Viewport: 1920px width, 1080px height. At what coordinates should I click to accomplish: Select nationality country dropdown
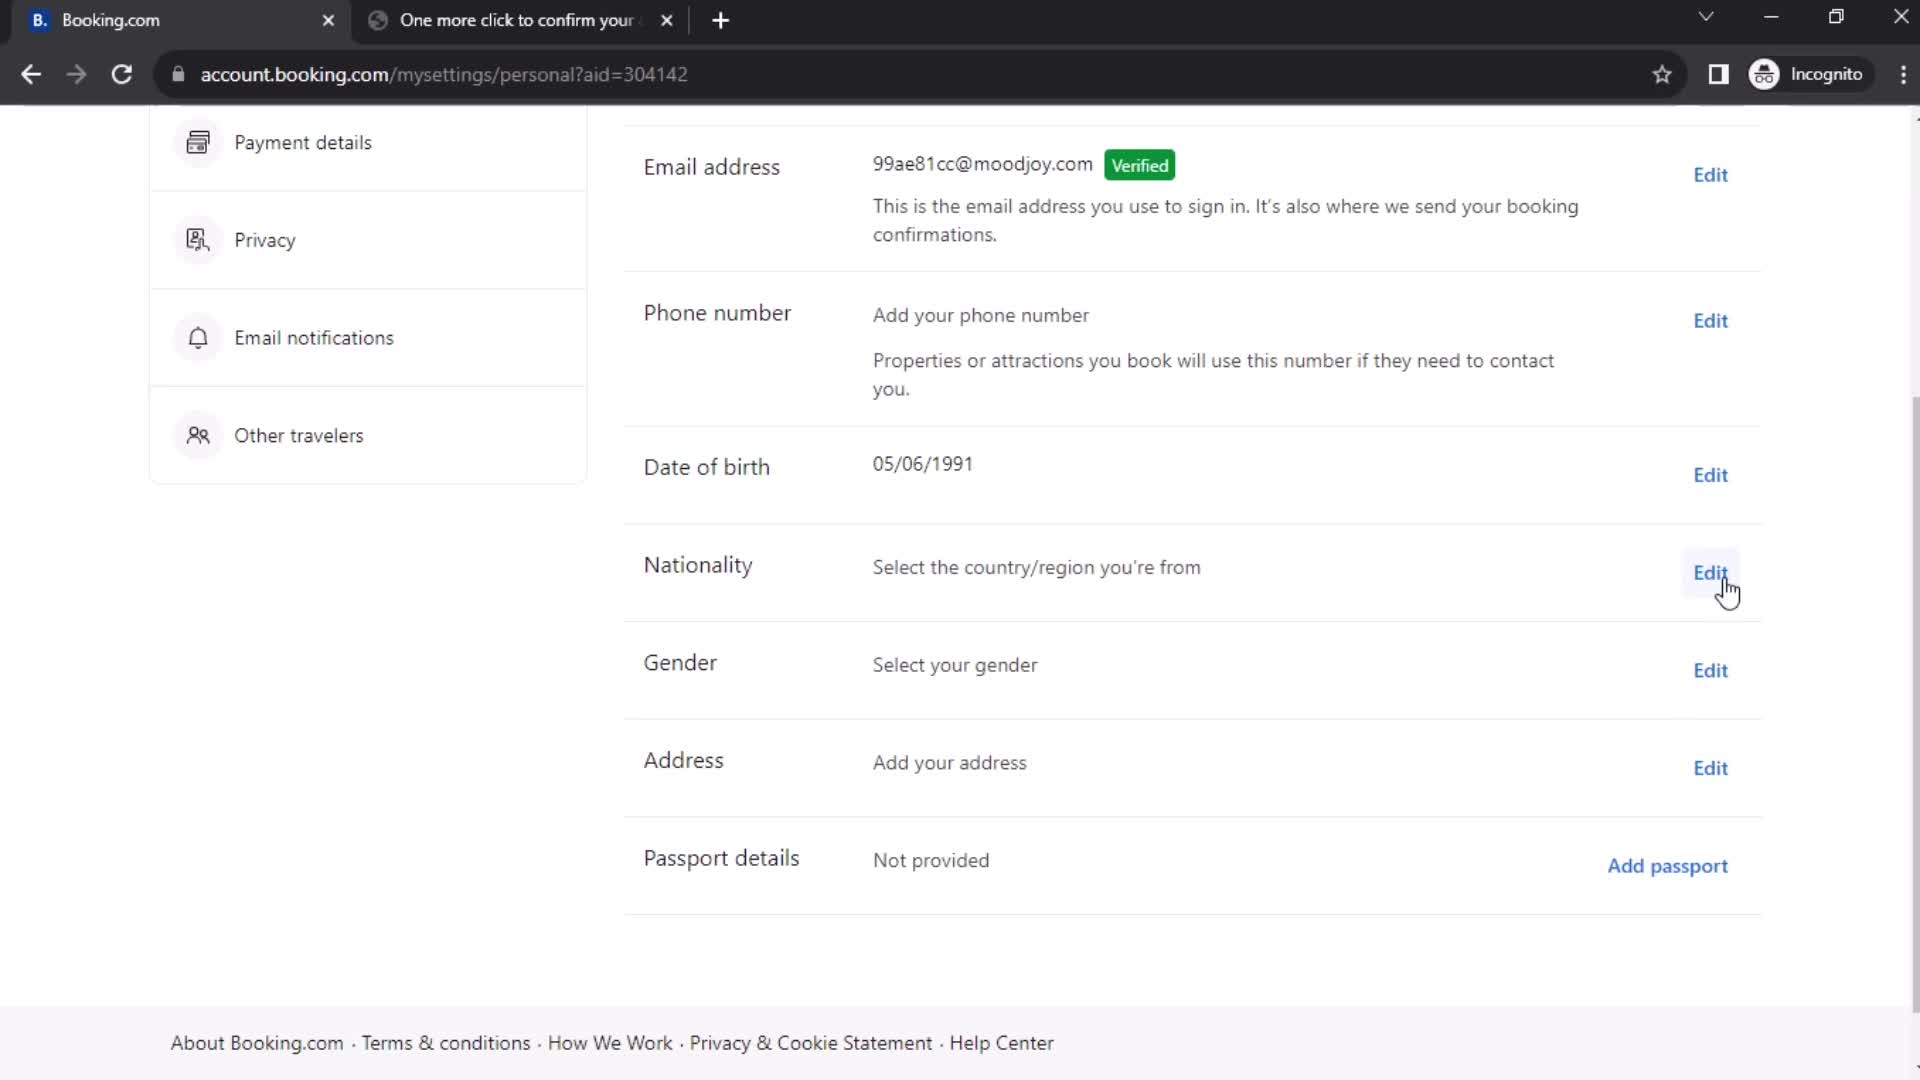(1710, 572)
